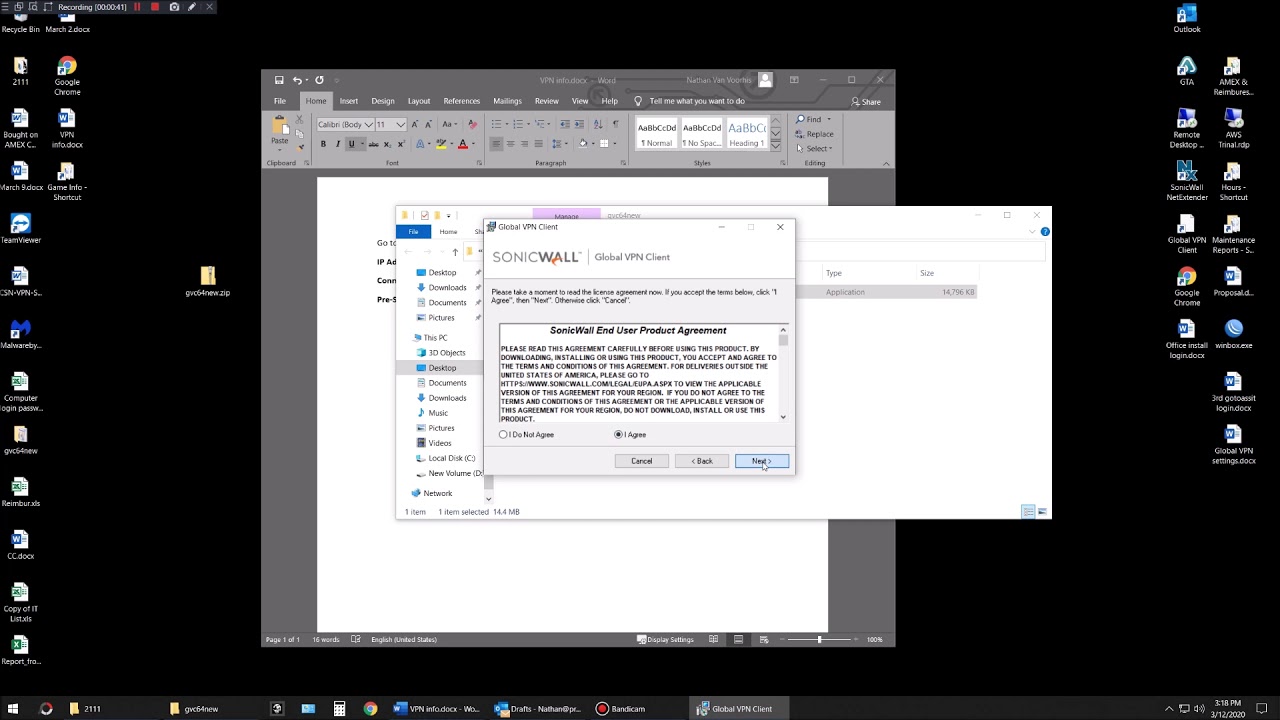
Task: Select Downloads under Quick access in Explorer
Action: (447, 288)
